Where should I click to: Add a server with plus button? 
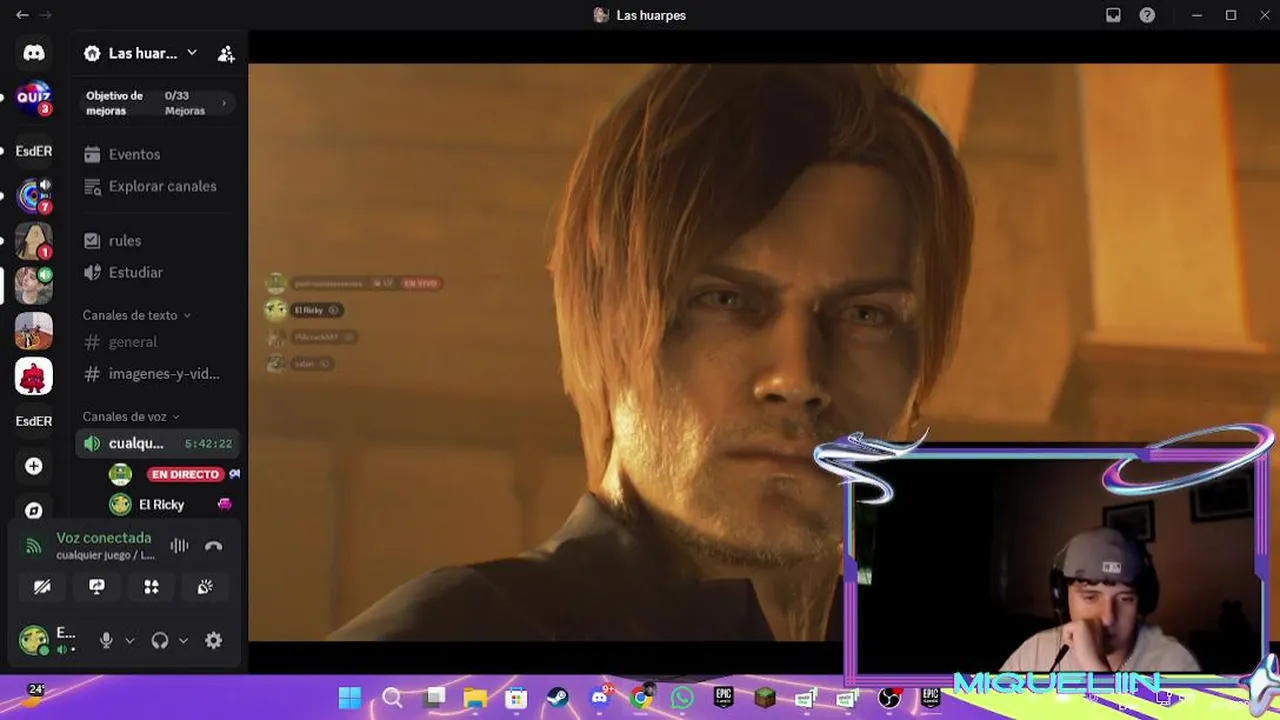tap(34, 466)
